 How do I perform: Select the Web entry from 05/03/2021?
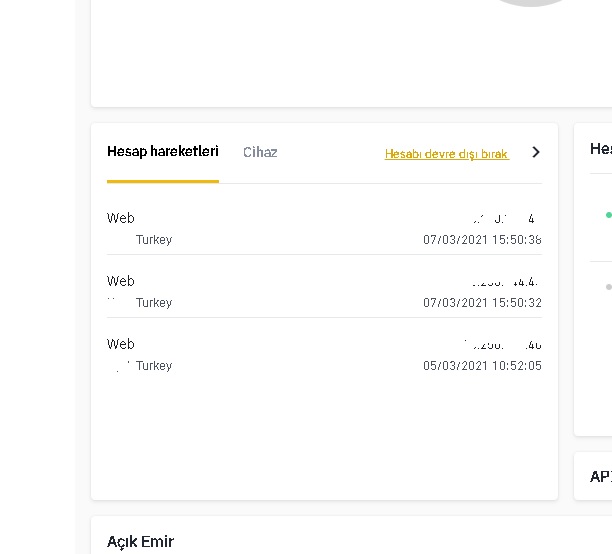coord(121,344)
